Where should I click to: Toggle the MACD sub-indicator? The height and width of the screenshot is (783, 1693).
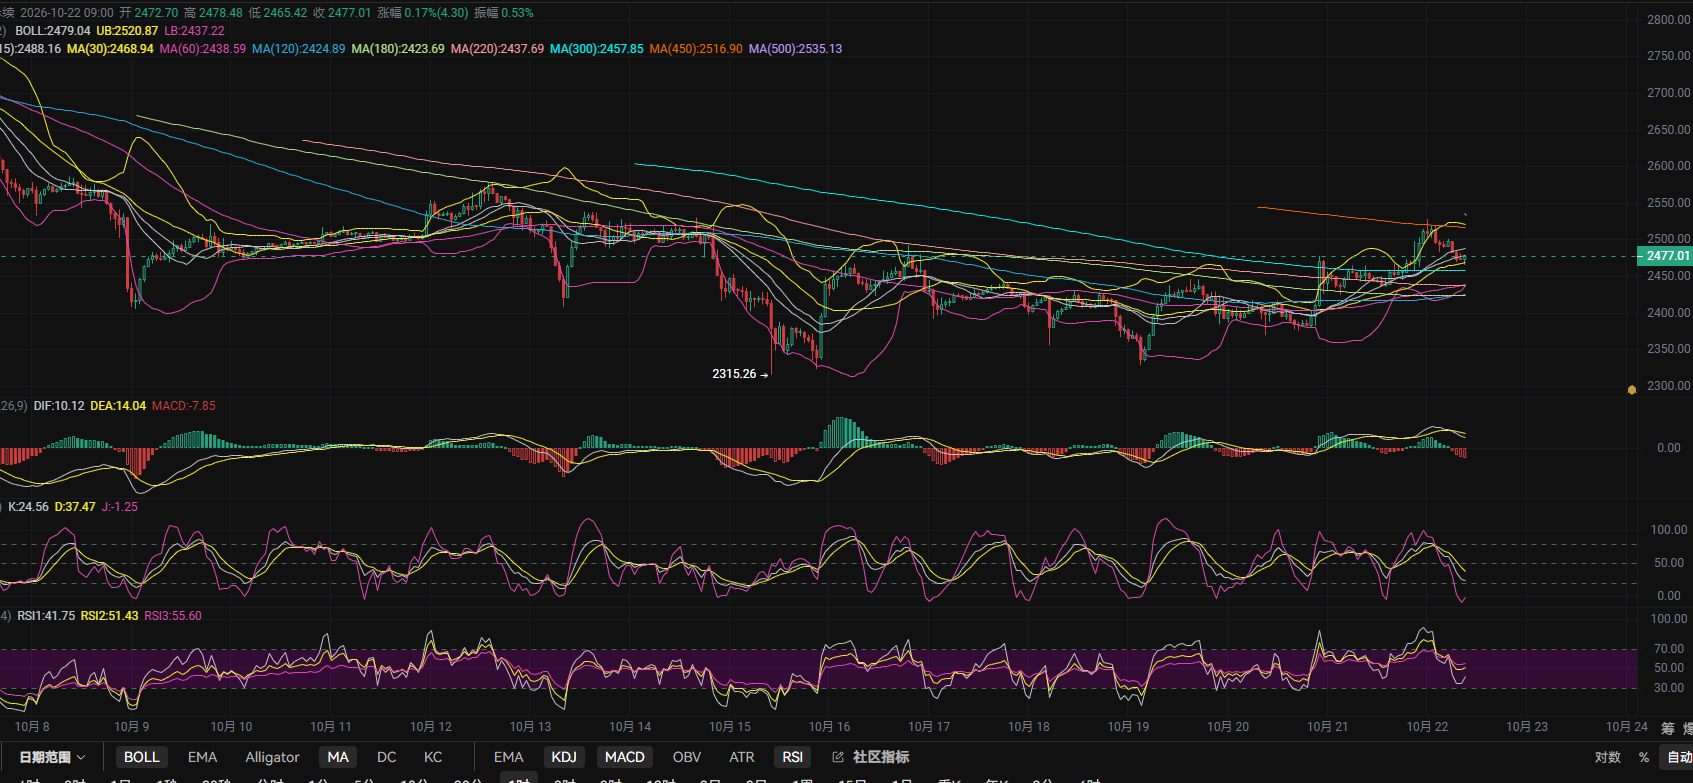tap(624, 757)
